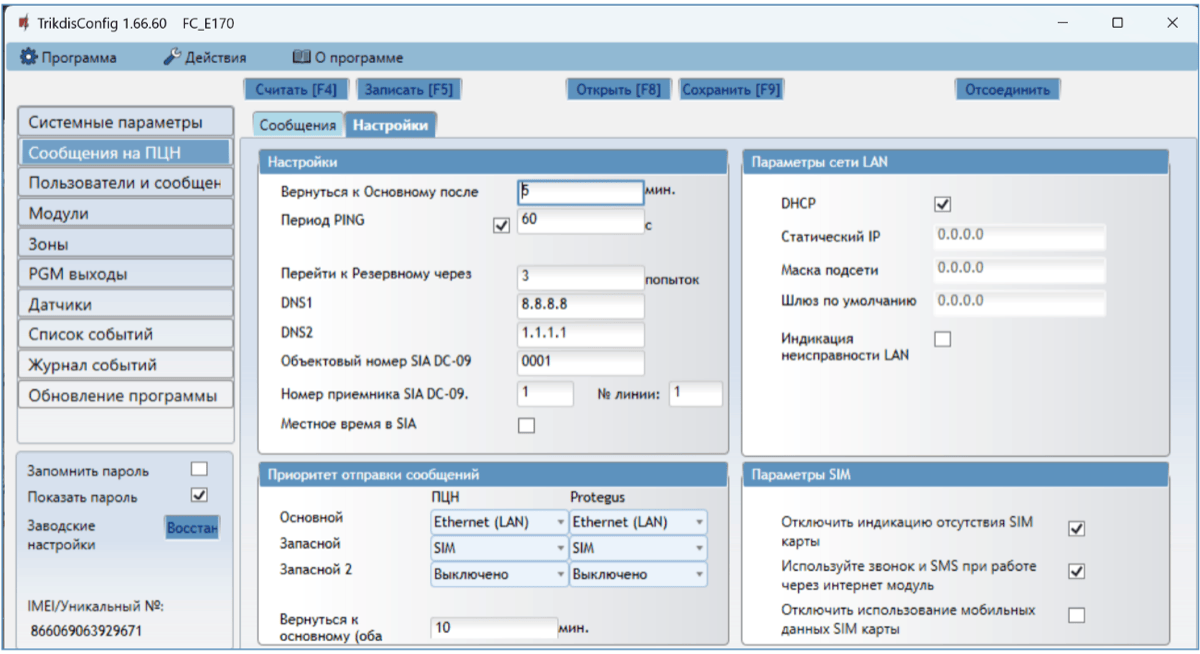Click the Считать [F4] button
Image resolution: width=1200 pixels, height=654 pixels.
click(295, 89)
